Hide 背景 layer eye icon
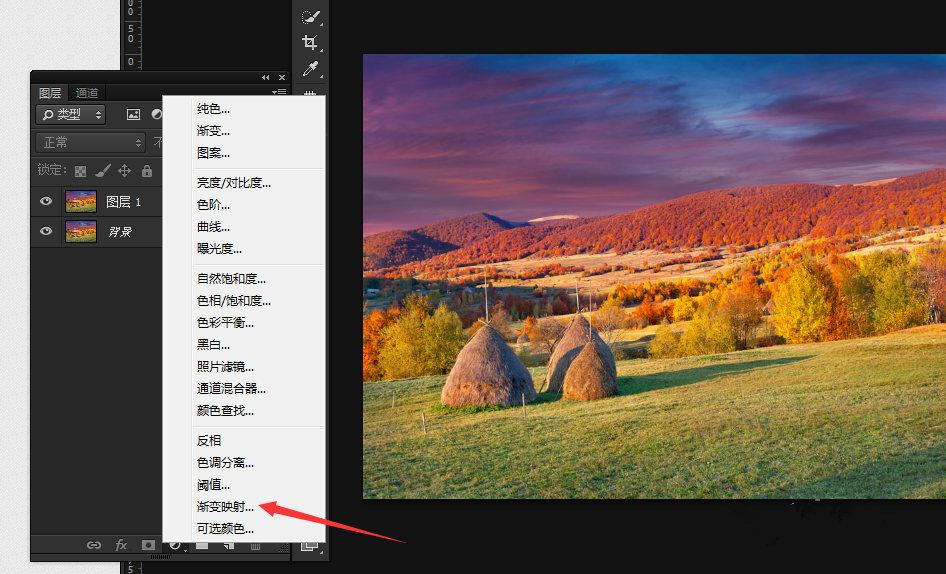Screen dimensions: 946x574 [46, 231]
